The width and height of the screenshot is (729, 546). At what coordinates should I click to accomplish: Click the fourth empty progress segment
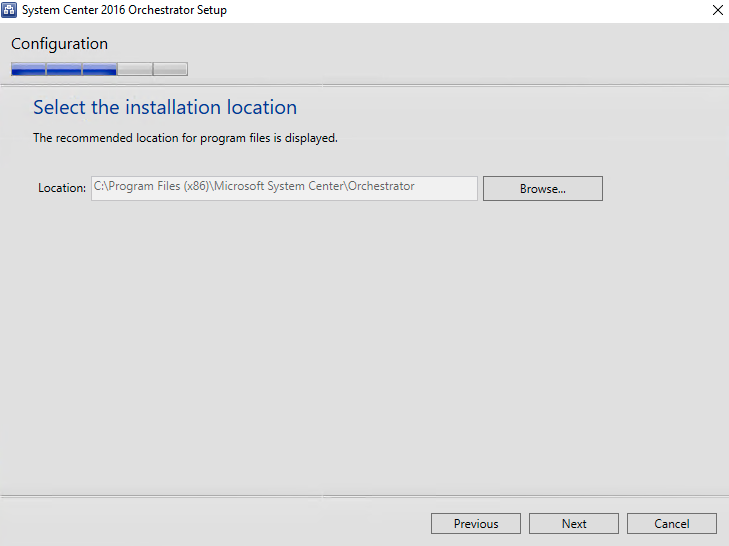[135, 69]
